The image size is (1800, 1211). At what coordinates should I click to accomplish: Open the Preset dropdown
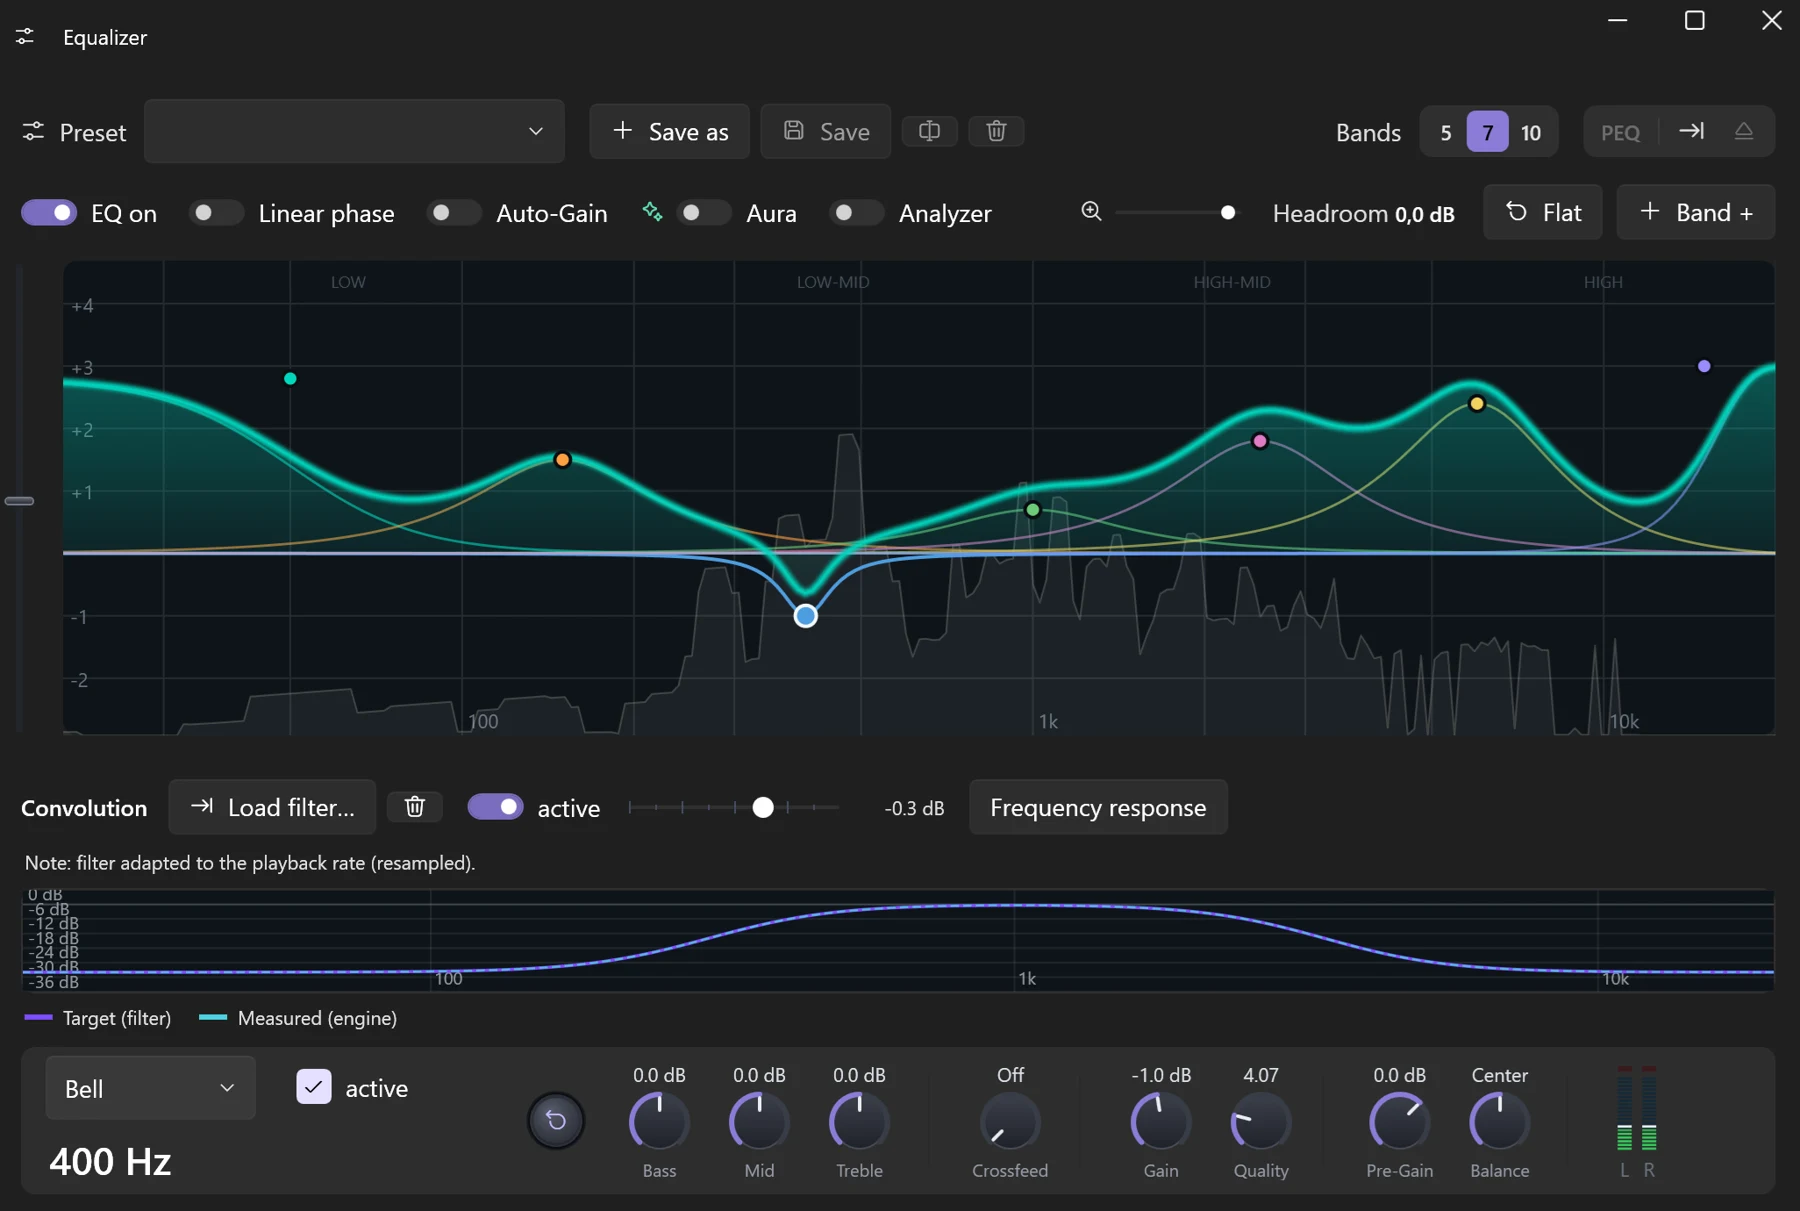coord(354,131)
